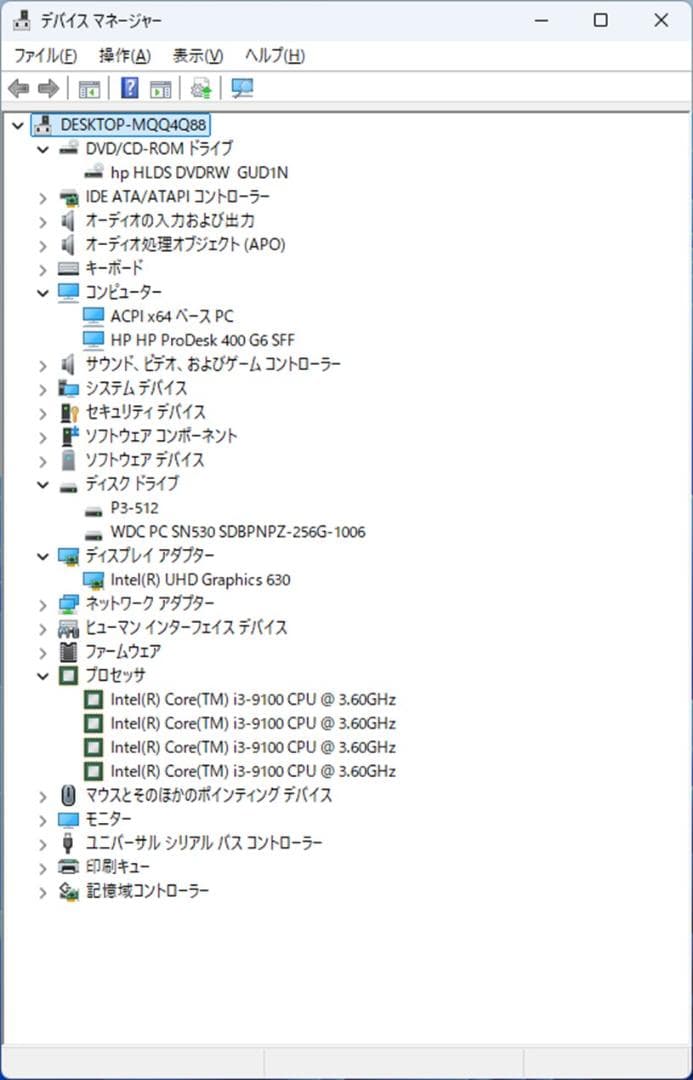Expand the キーボード category
The image size is (693, 1080).
(43, 269)
